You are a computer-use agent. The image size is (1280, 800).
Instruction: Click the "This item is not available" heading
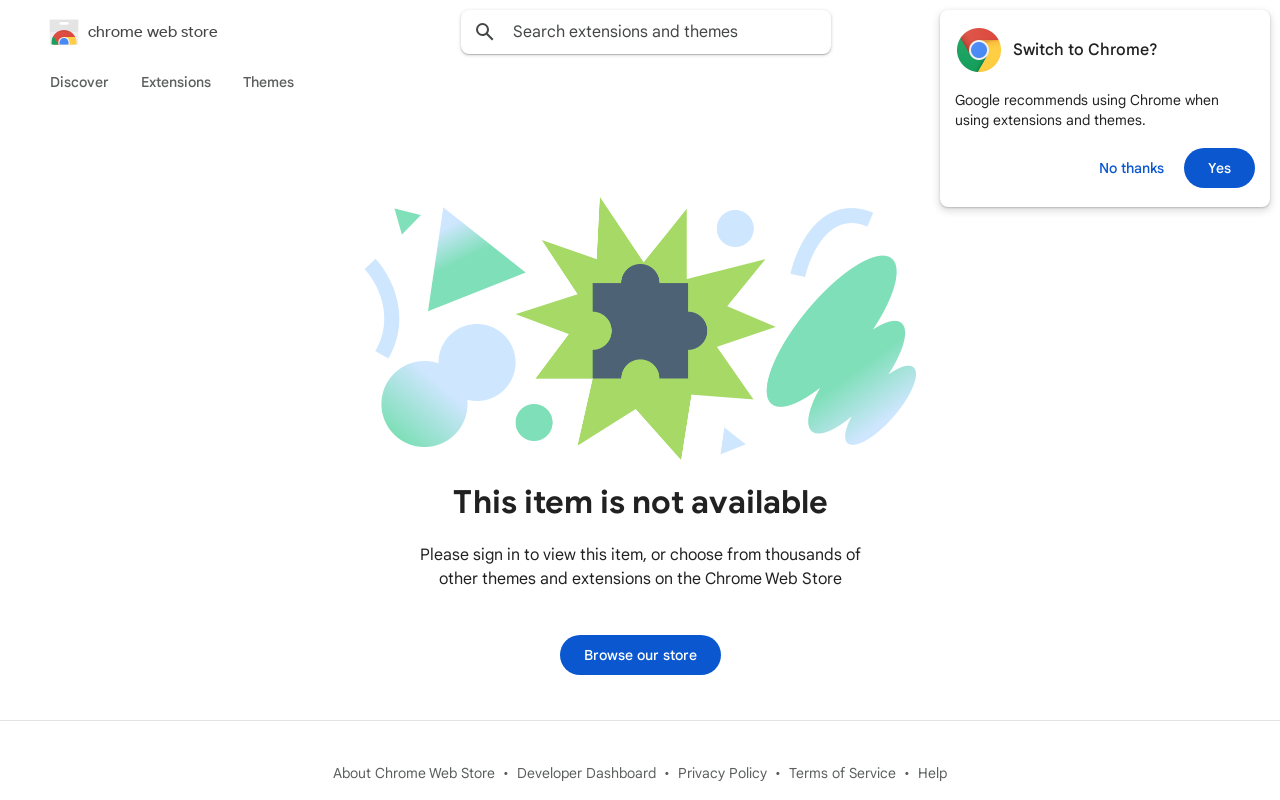point(640,502)
